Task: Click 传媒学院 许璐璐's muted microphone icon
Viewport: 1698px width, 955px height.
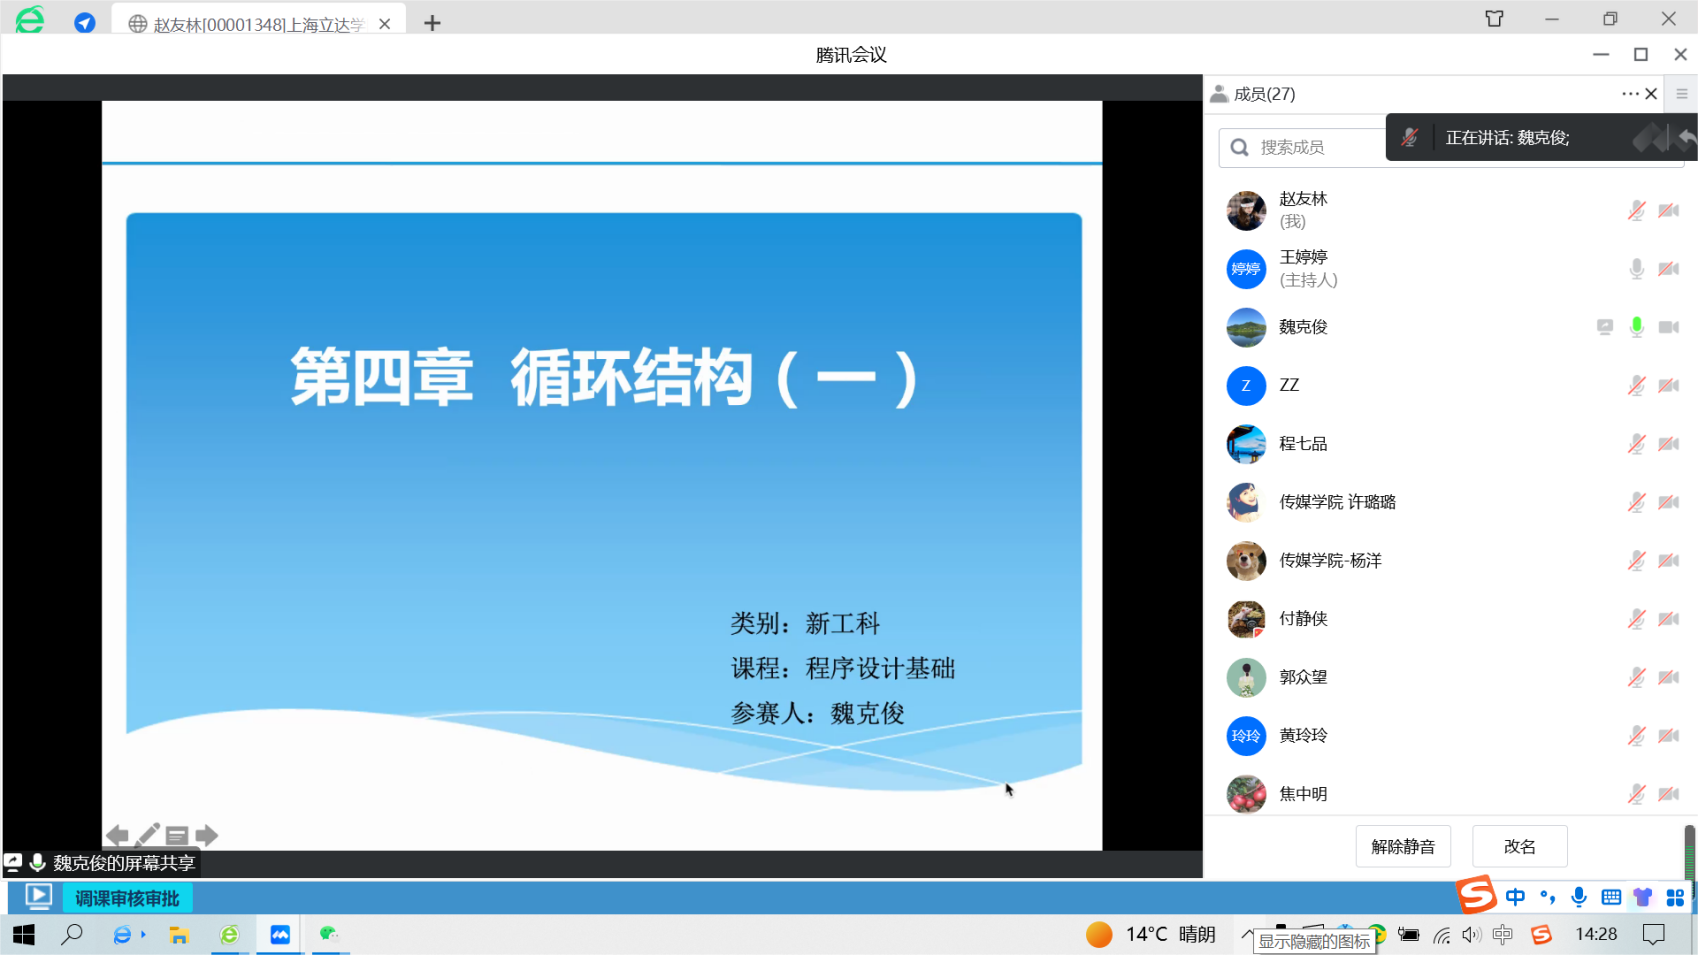Action: click(1637, 502)
